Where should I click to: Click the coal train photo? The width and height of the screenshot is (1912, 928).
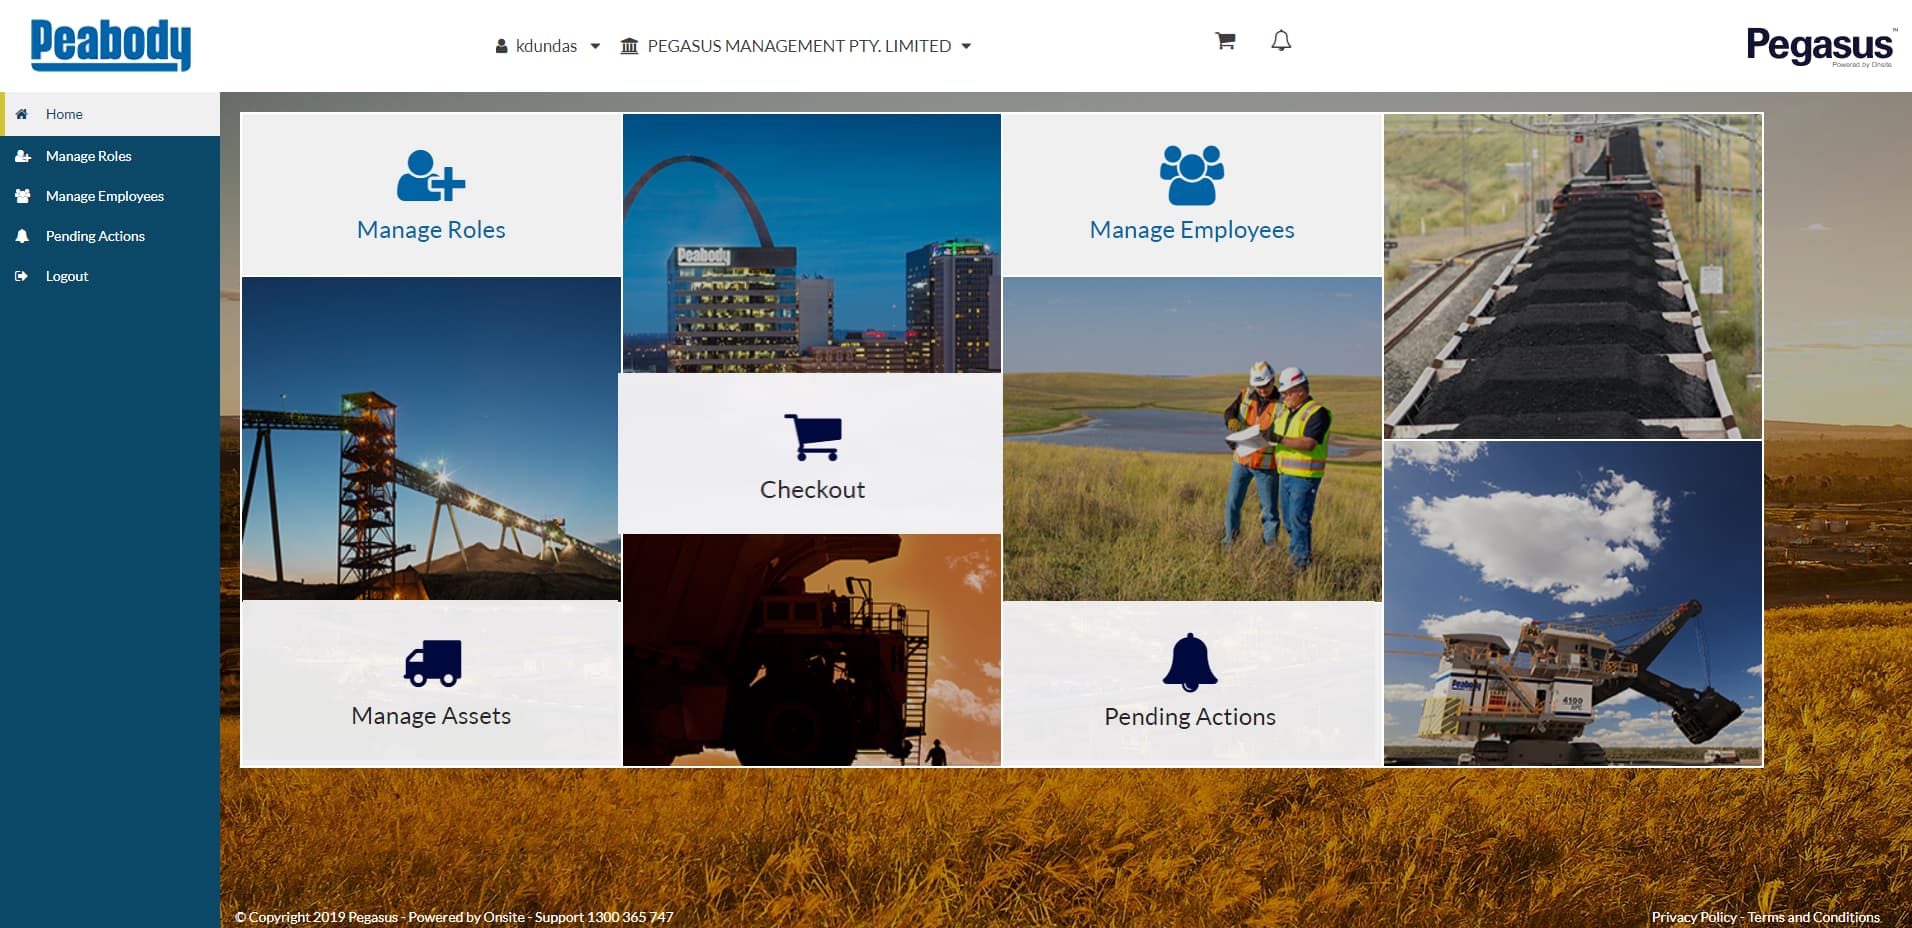tap(1573, 276)
